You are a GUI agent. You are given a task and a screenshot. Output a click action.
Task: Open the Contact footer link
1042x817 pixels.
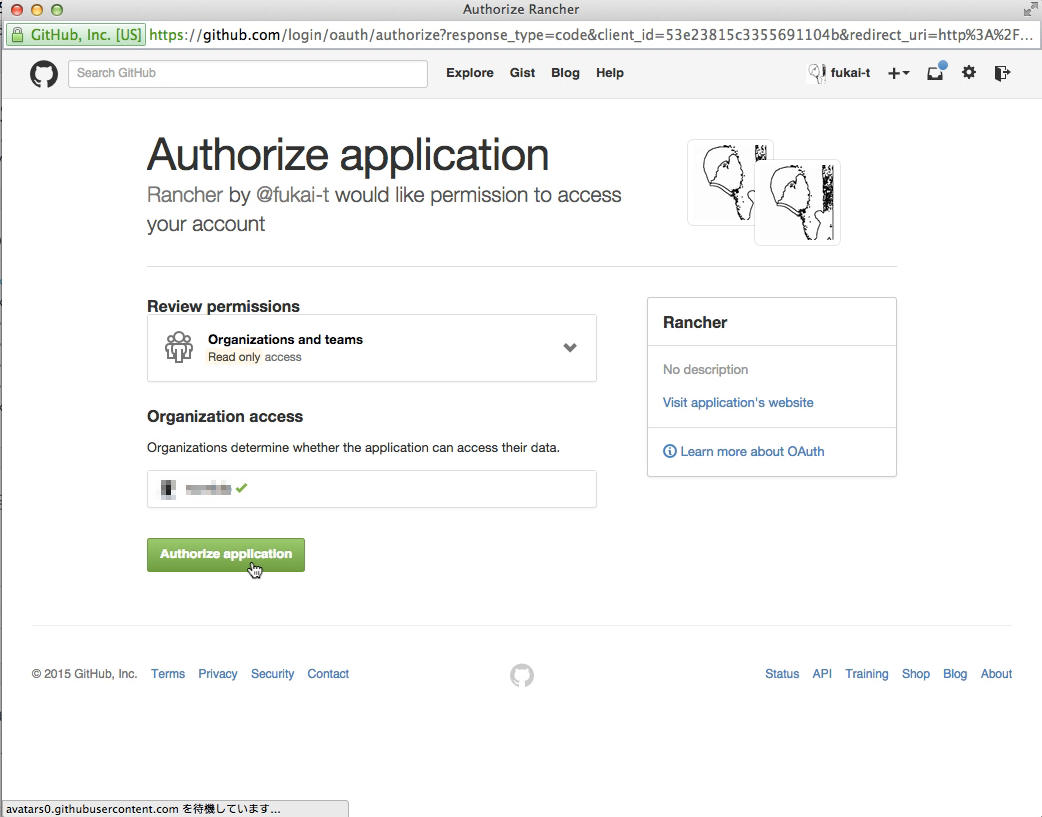pyautogui.click(x=328, y=673)
